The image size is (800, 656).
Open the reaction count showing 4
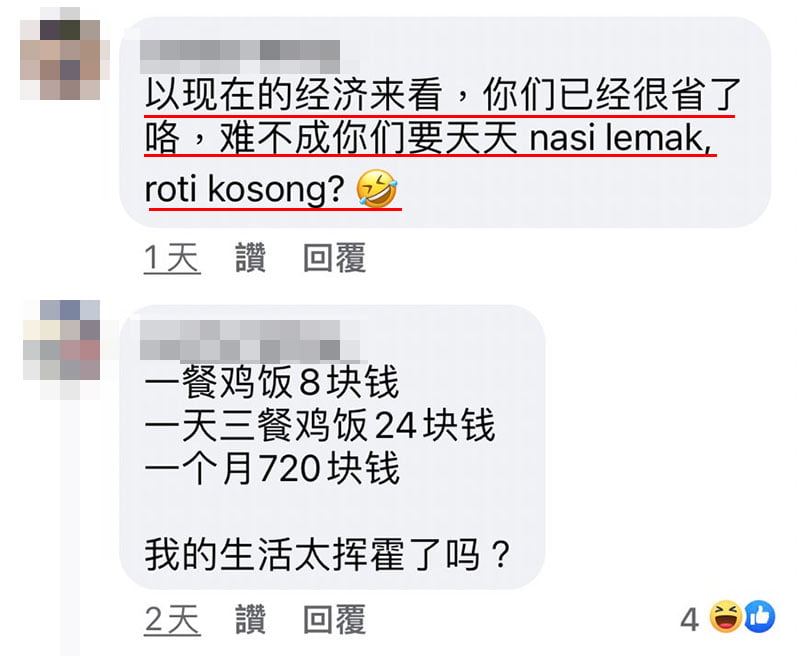689,619
